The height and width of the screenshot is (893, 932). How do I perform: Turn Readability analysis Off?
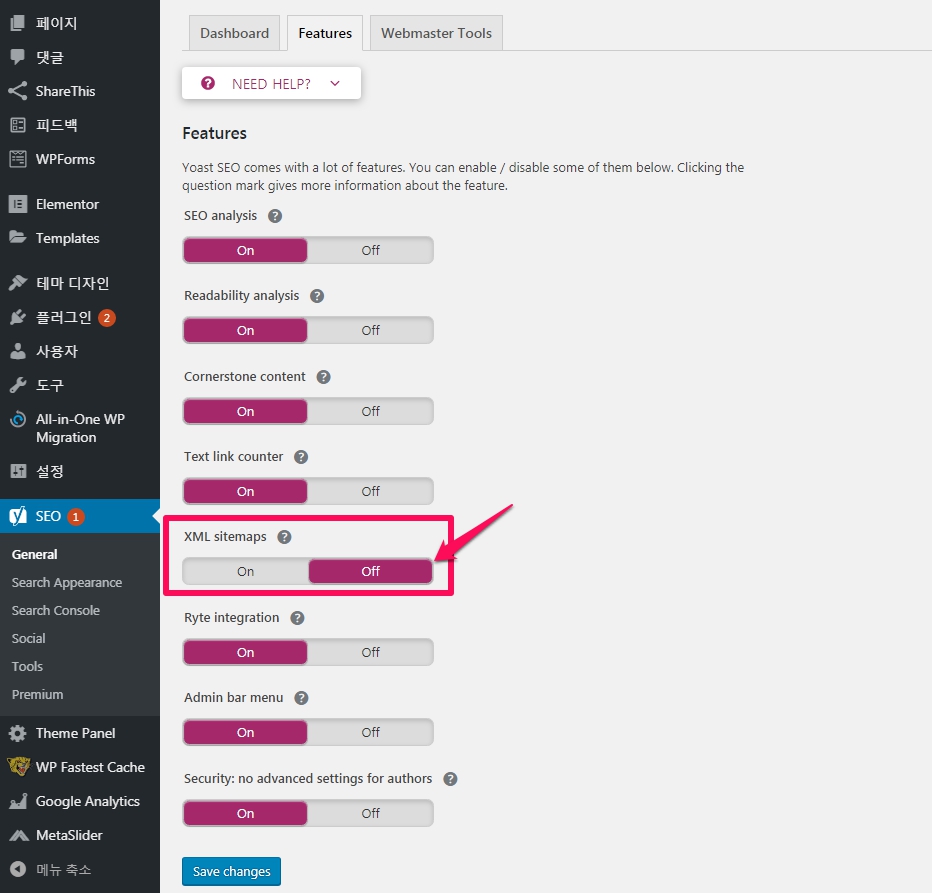point(370,331)
